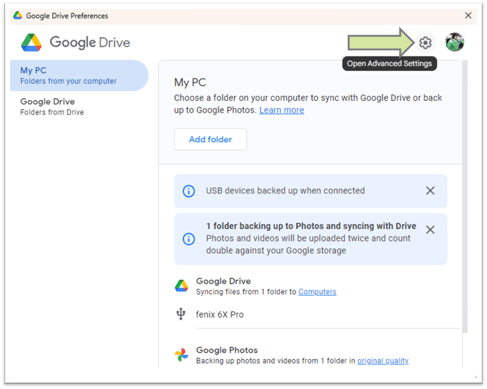Click the USB icon next to fenix 6X Pro

(181, 314)
